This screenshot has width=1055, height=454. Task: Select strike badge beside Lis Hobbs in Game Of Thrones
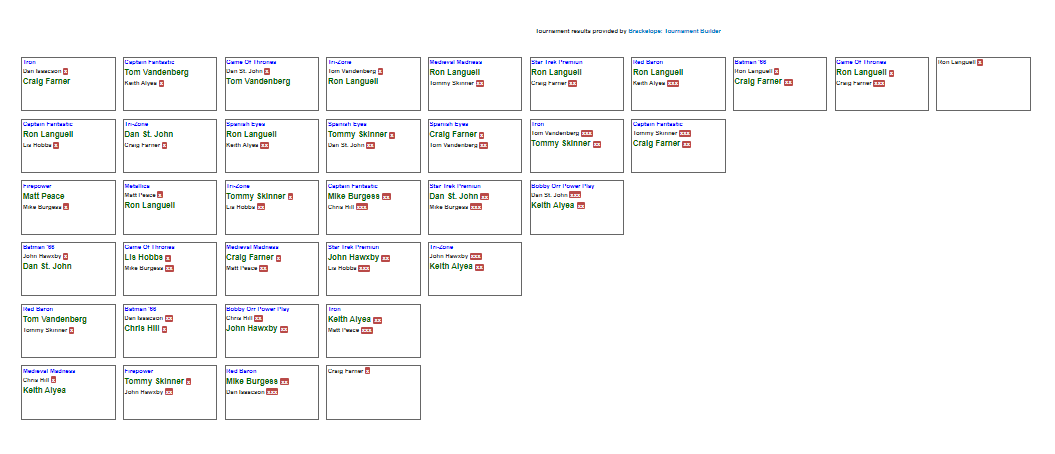point(168,258)
